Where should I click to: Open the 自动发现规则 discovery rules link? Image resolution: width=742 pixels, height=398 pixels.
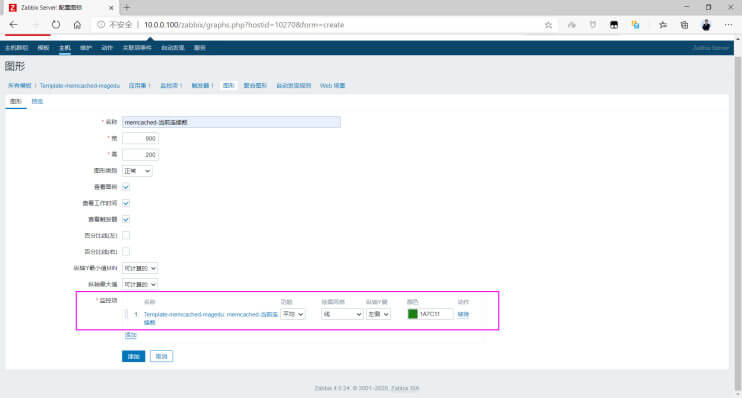click(x=294, y=86)
